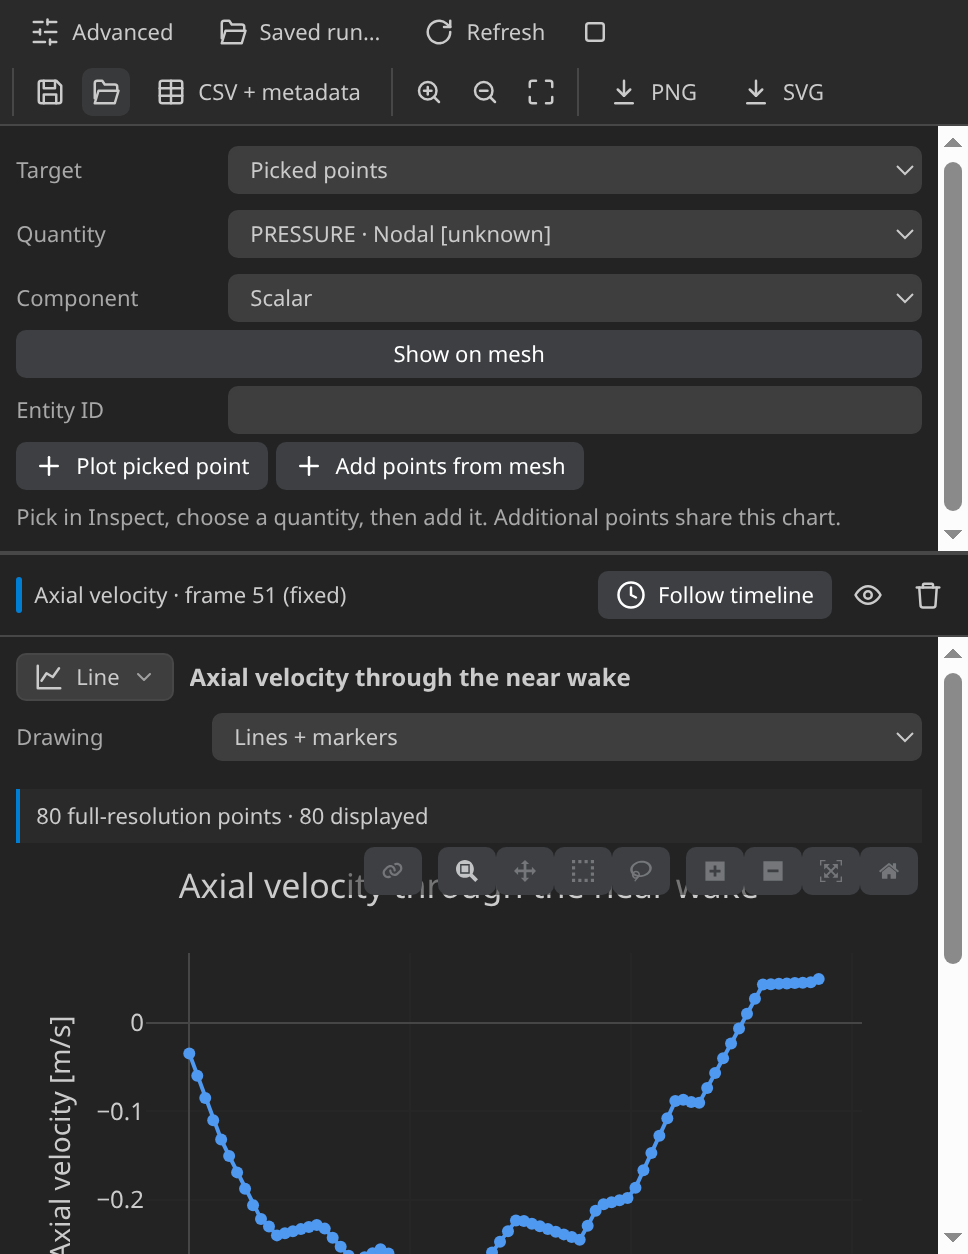The image size is (968, 1254).
Task: Open the folder icon in toolbar
Action: [x=106, y=92]
